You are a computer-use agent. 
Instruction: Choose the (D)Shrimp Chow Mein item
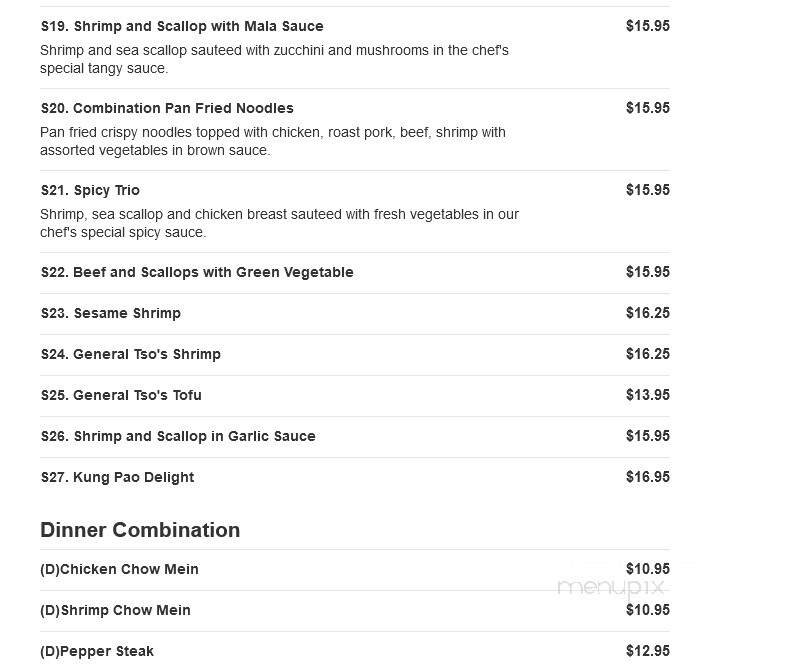pyautogui.click(x=115, y=610)
